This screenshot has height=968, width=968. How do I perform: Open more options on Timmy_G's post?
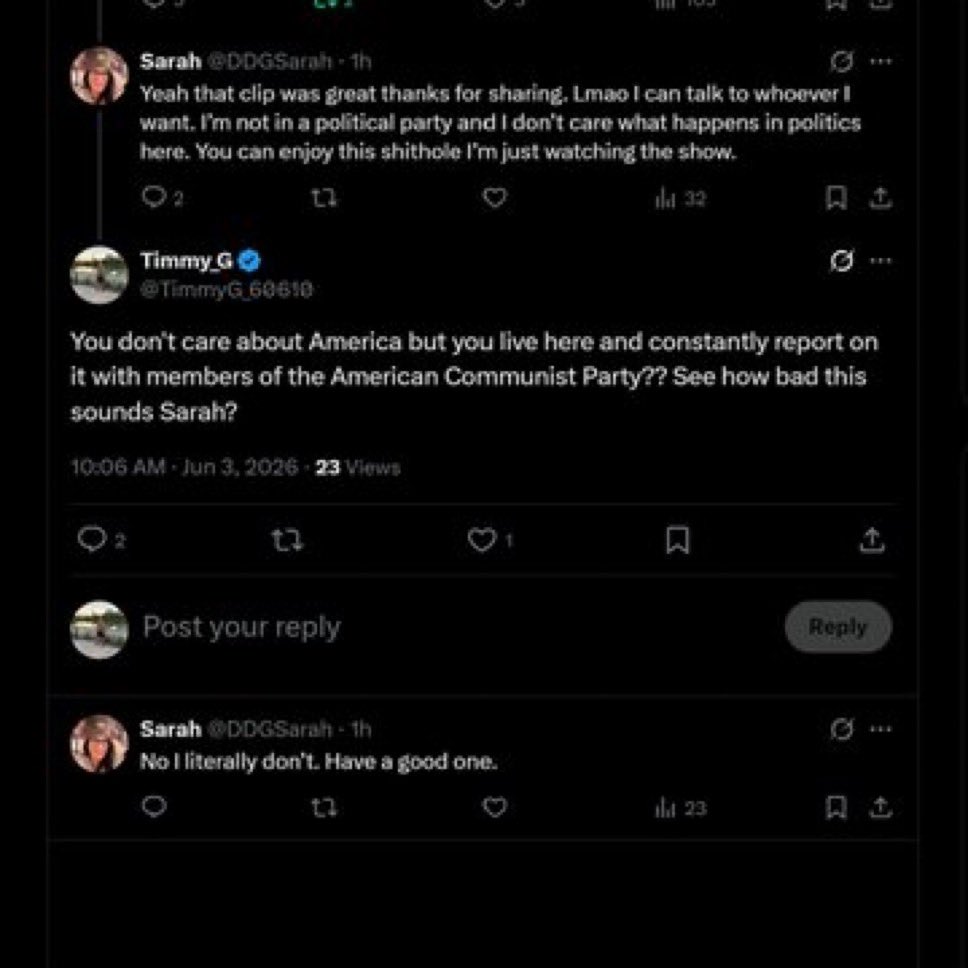click(x=881, y=261)
